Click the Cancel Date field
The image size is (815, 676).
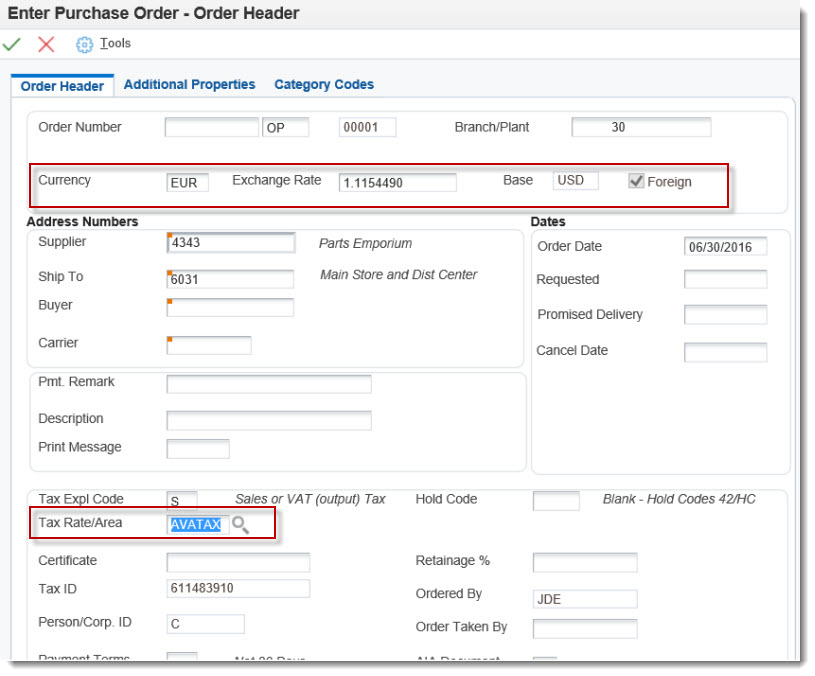click(x=725, y=352)
